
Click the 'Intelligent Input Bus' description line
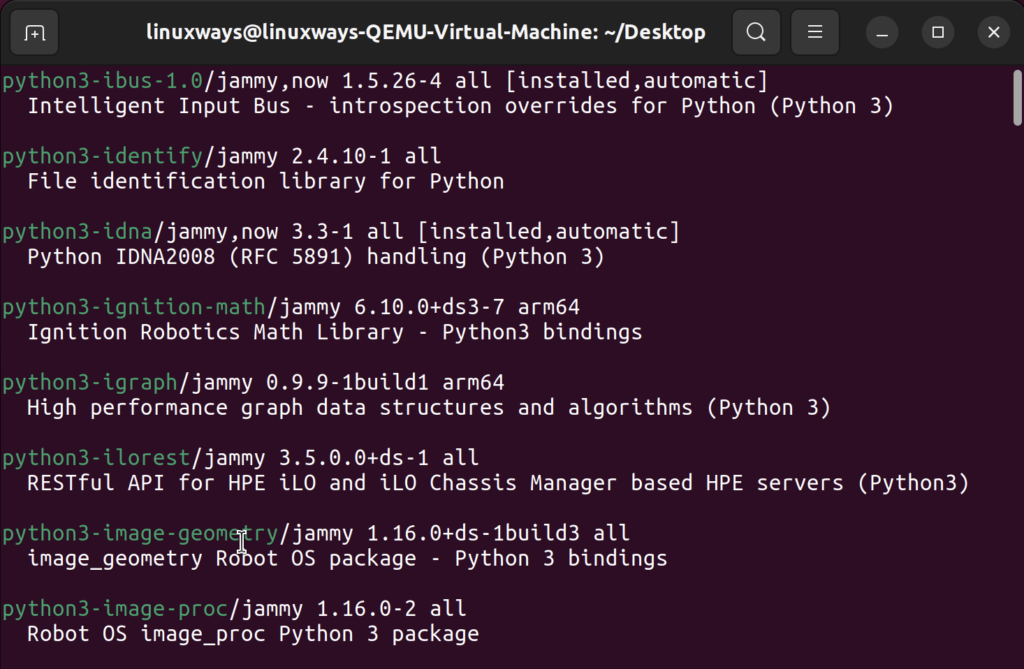[x=460, y=106]
